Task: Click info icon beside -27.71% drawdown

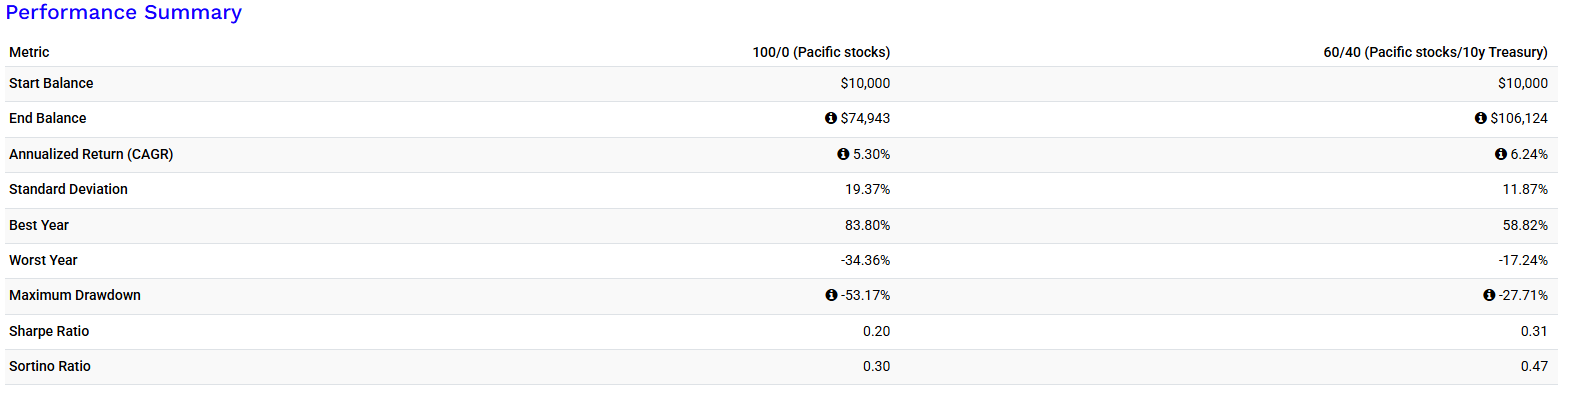Action: tap(1489, 295)
